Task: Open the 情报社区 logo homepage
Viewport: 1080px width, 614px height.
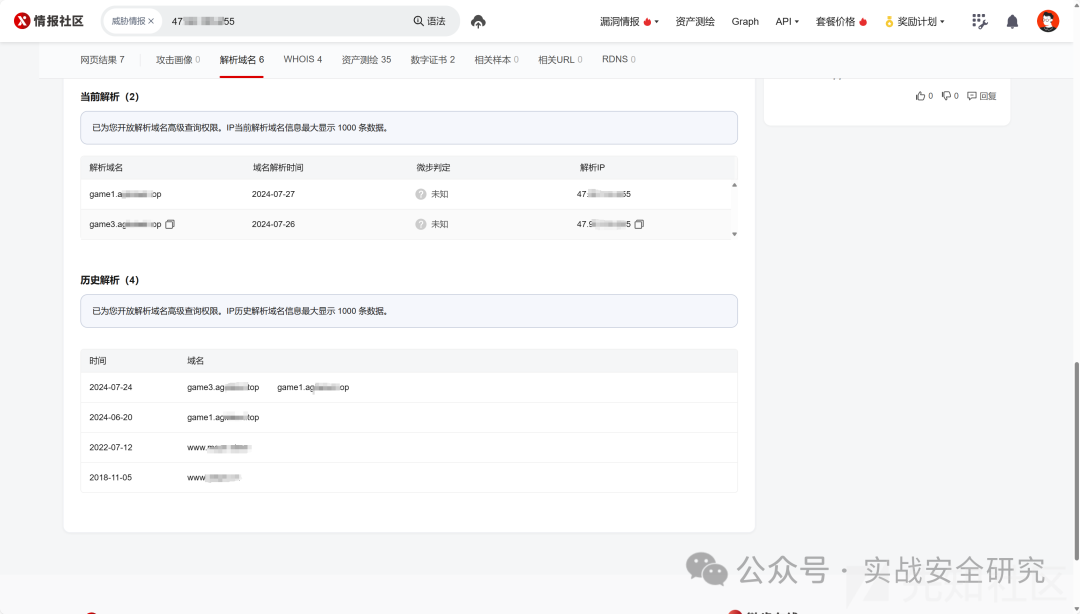Action: pos(49,21)
